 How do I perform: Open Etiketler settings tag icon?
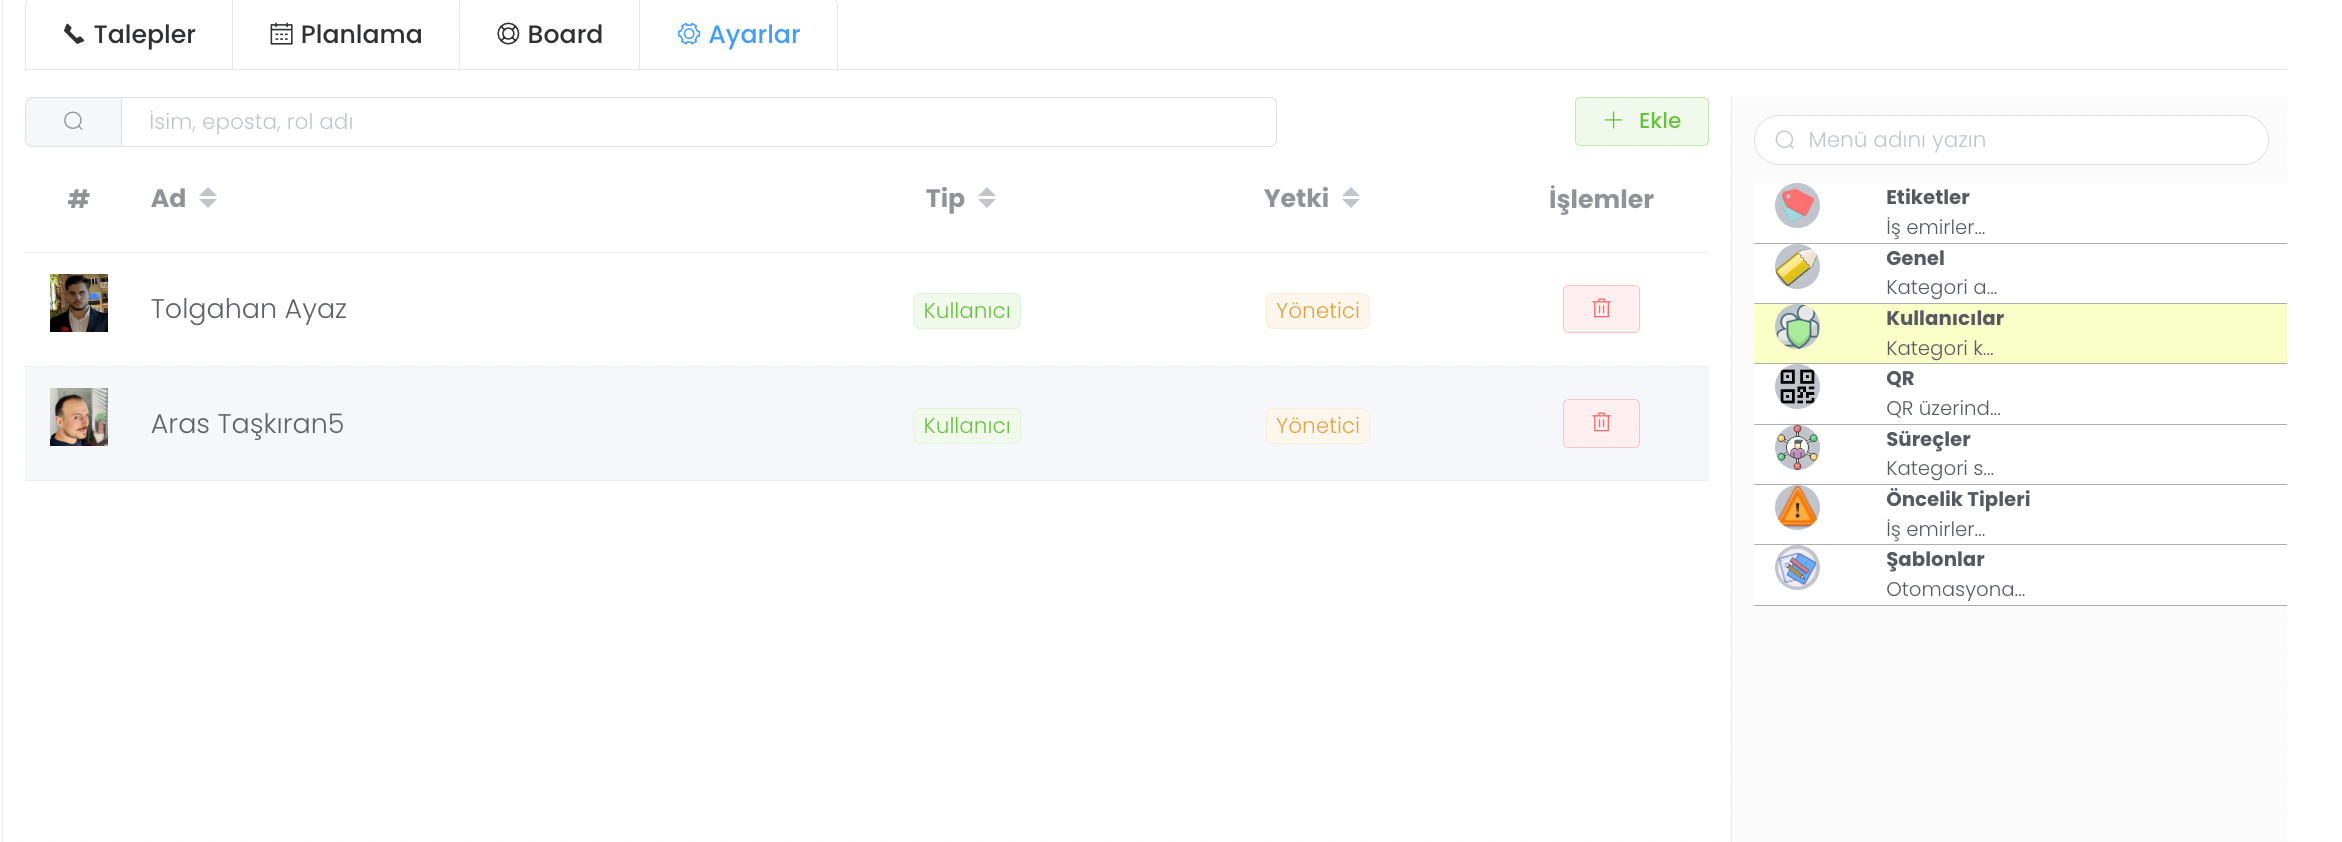point(1797,206)
